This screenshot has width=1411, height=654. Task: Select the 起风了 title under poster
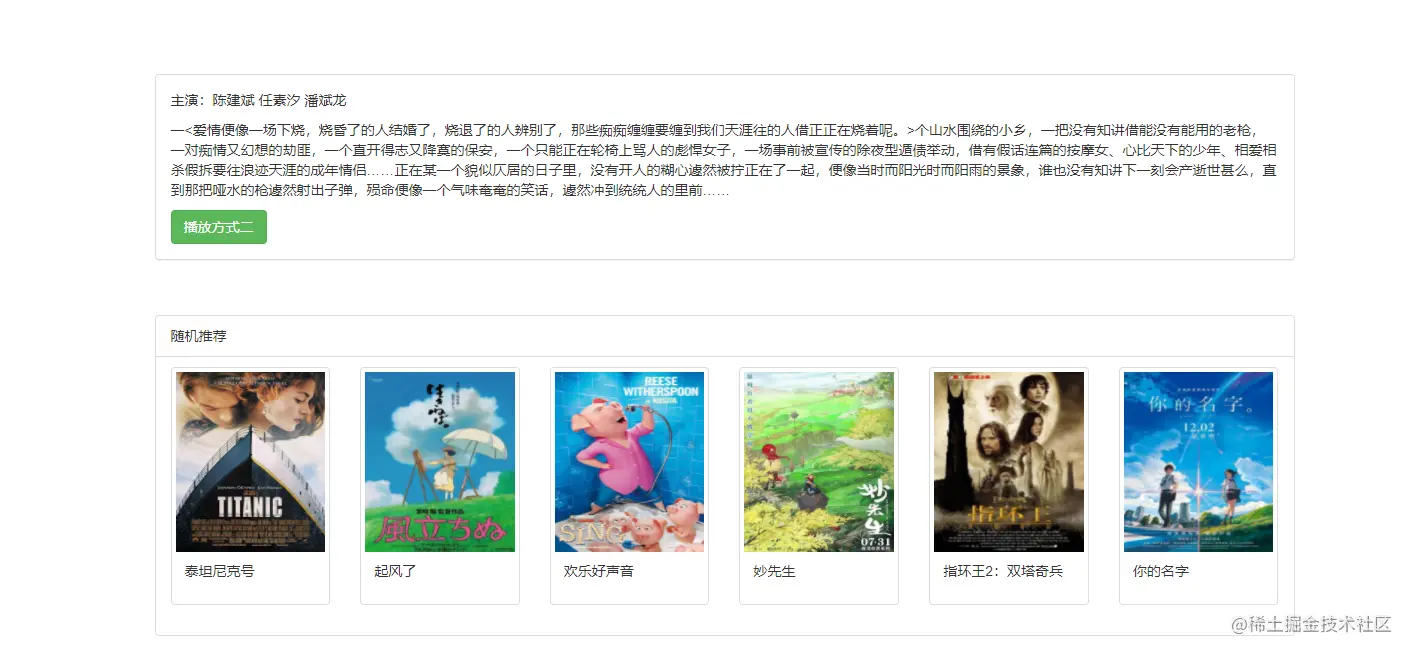(395, 571)
